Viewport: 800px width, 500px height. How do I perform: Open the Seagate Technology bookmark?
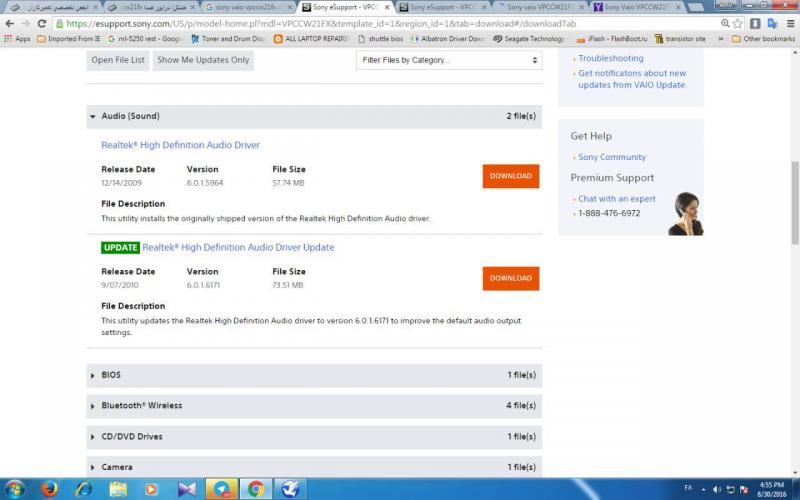point(529,39)
